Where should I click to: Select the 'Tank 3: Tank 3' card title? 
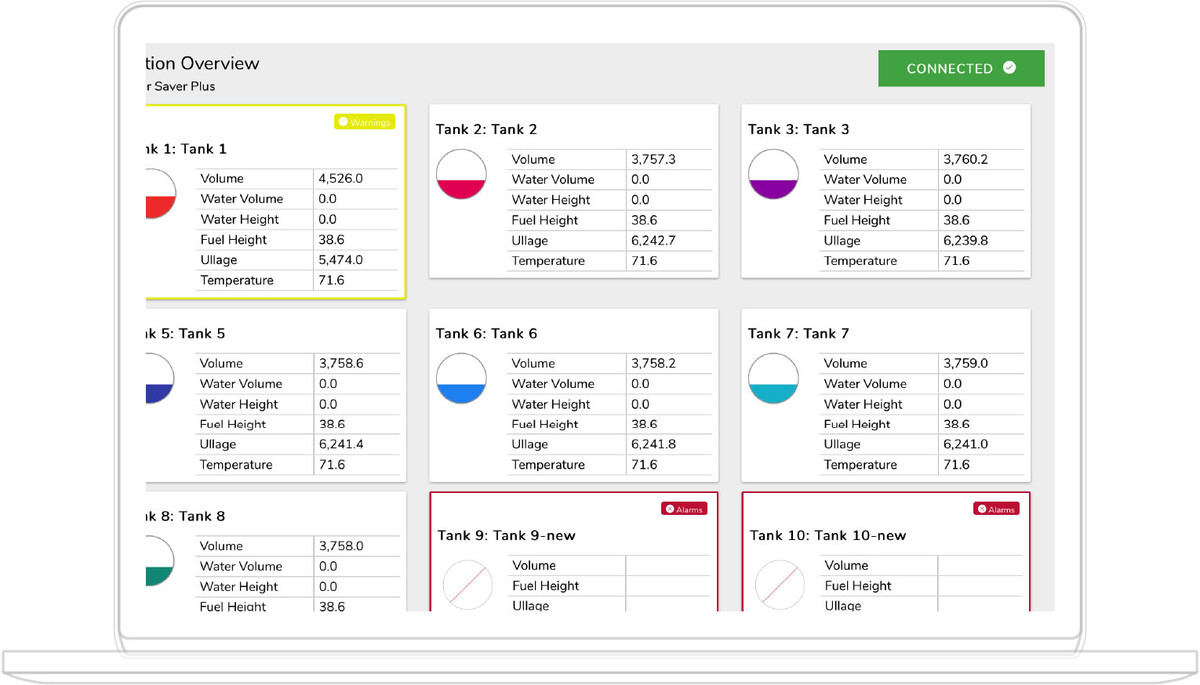click(799, 129)
